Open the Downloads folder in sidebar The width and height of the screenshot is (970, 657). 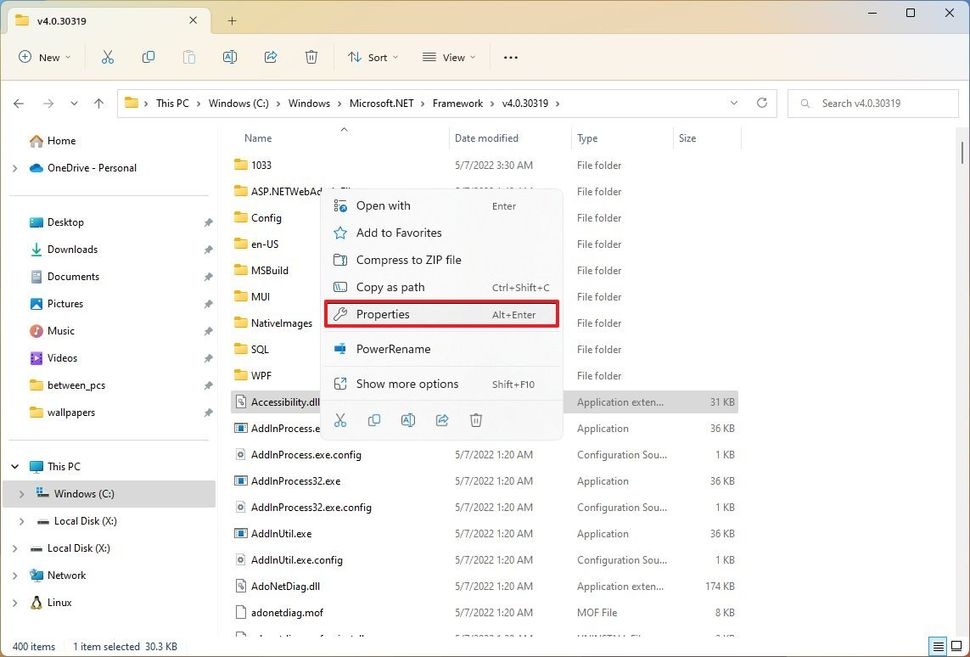tap(72, 249)
